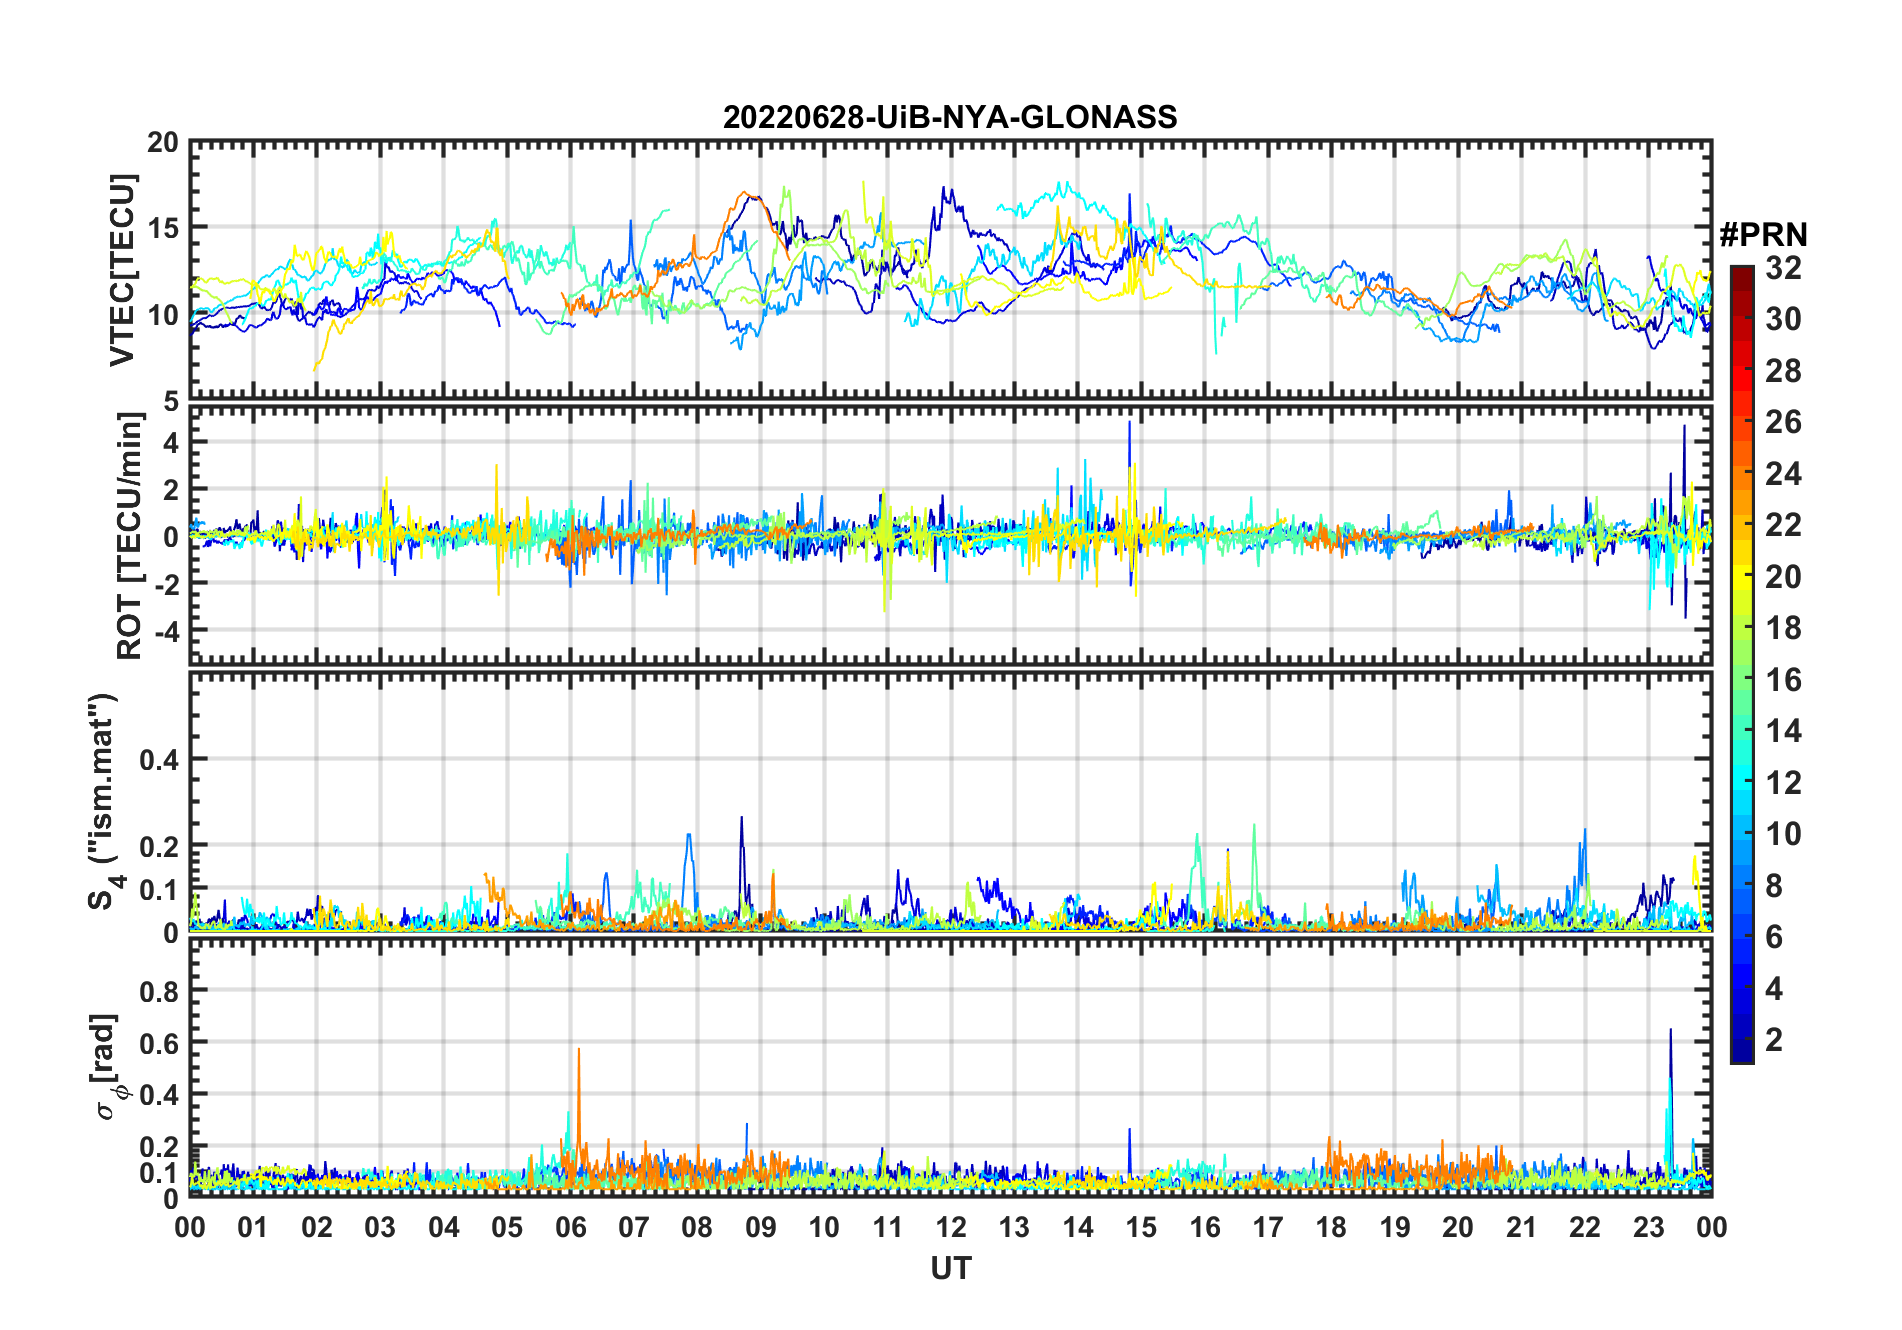The image size is (1902, 1330).
Task: Click the "2" tick on the PRN colorbar
Action: pyautogui.click(x=1774, y=1040)
